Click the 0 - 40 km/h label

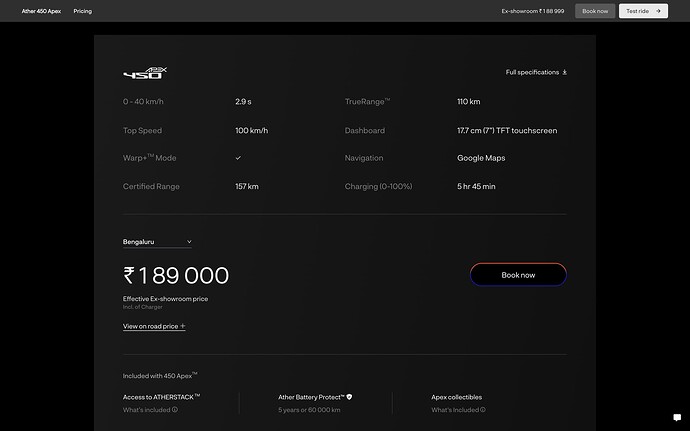(x=143, y=102)
